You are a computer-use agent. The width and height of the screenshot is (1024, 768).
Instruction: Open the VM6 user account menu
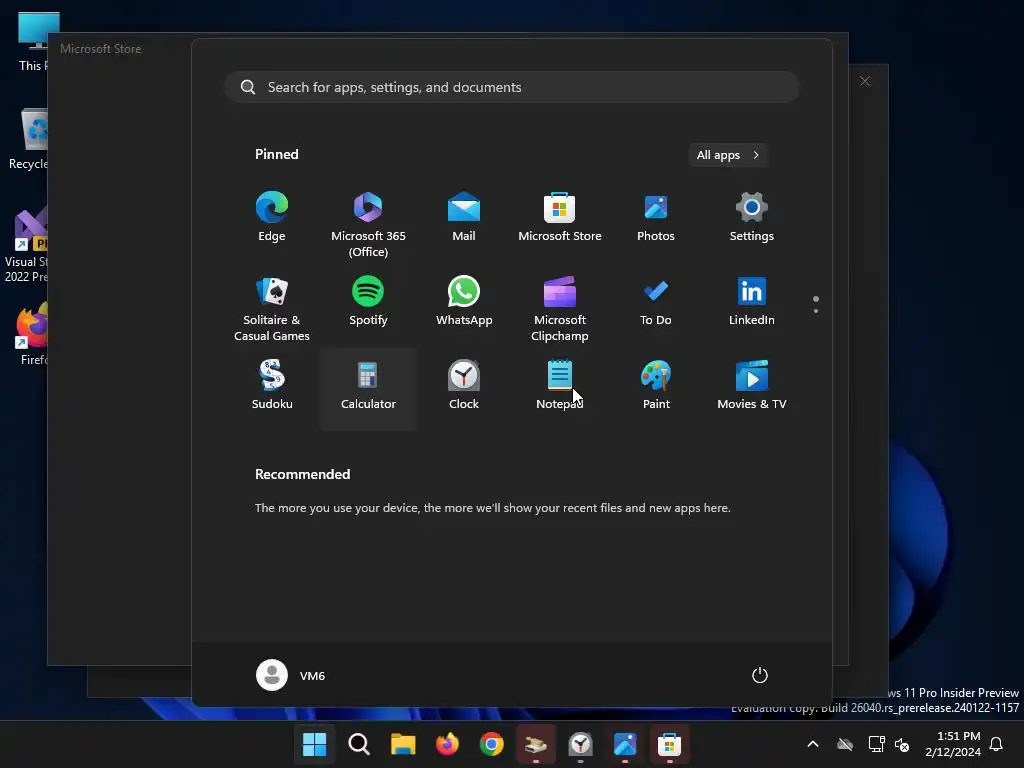(291, 675)
